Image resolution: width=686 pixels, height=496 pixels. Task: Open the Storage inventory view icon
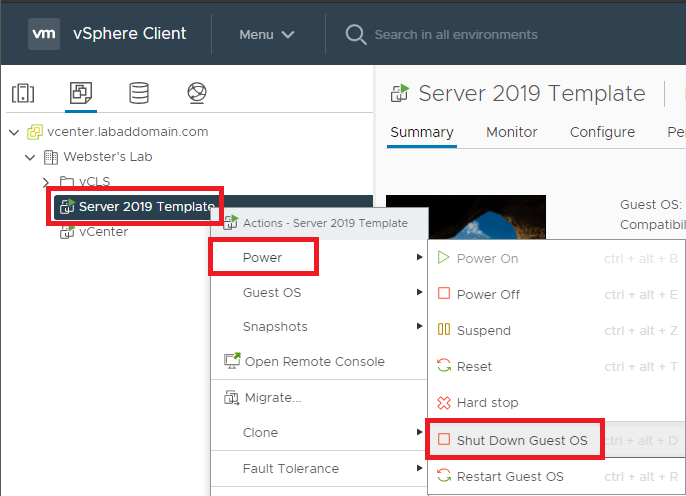[139, 94]
